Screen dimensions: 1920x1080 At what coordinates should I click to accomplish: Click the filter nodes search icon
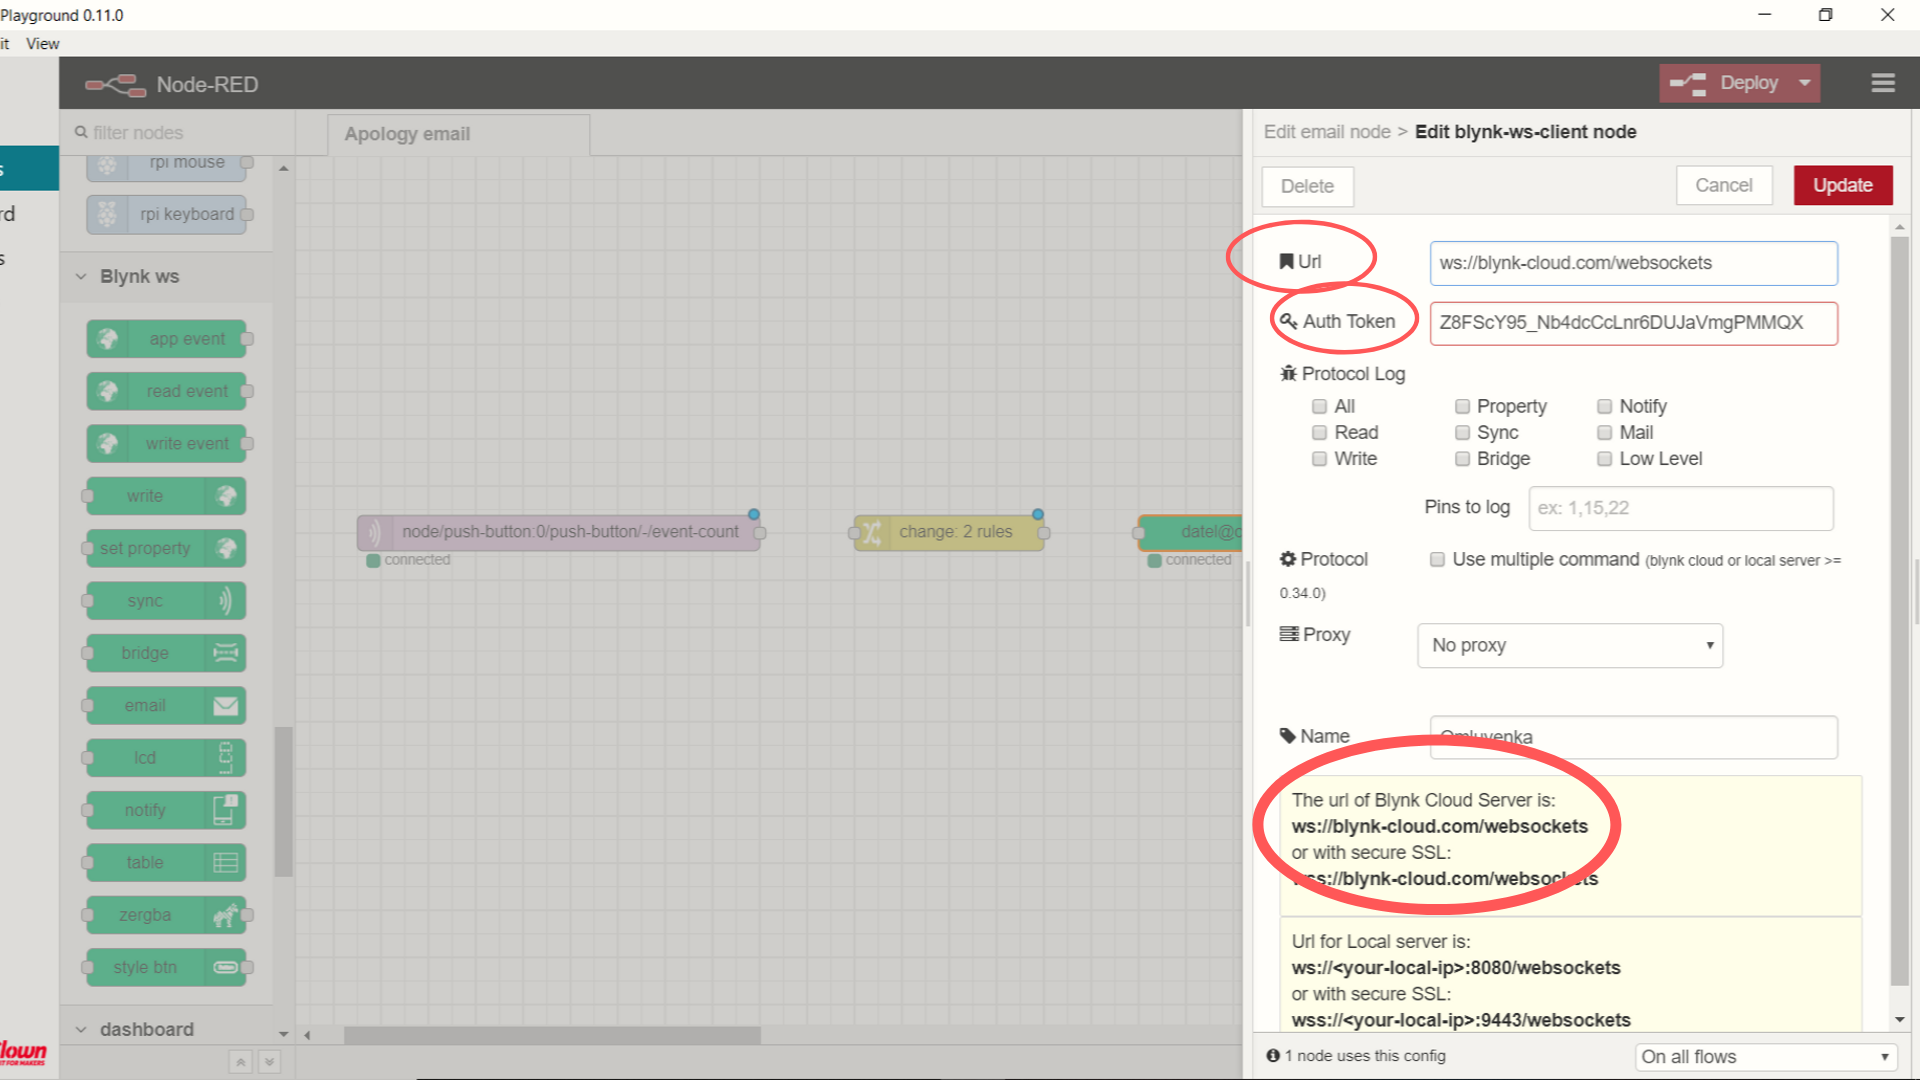(x=81, y=132)
